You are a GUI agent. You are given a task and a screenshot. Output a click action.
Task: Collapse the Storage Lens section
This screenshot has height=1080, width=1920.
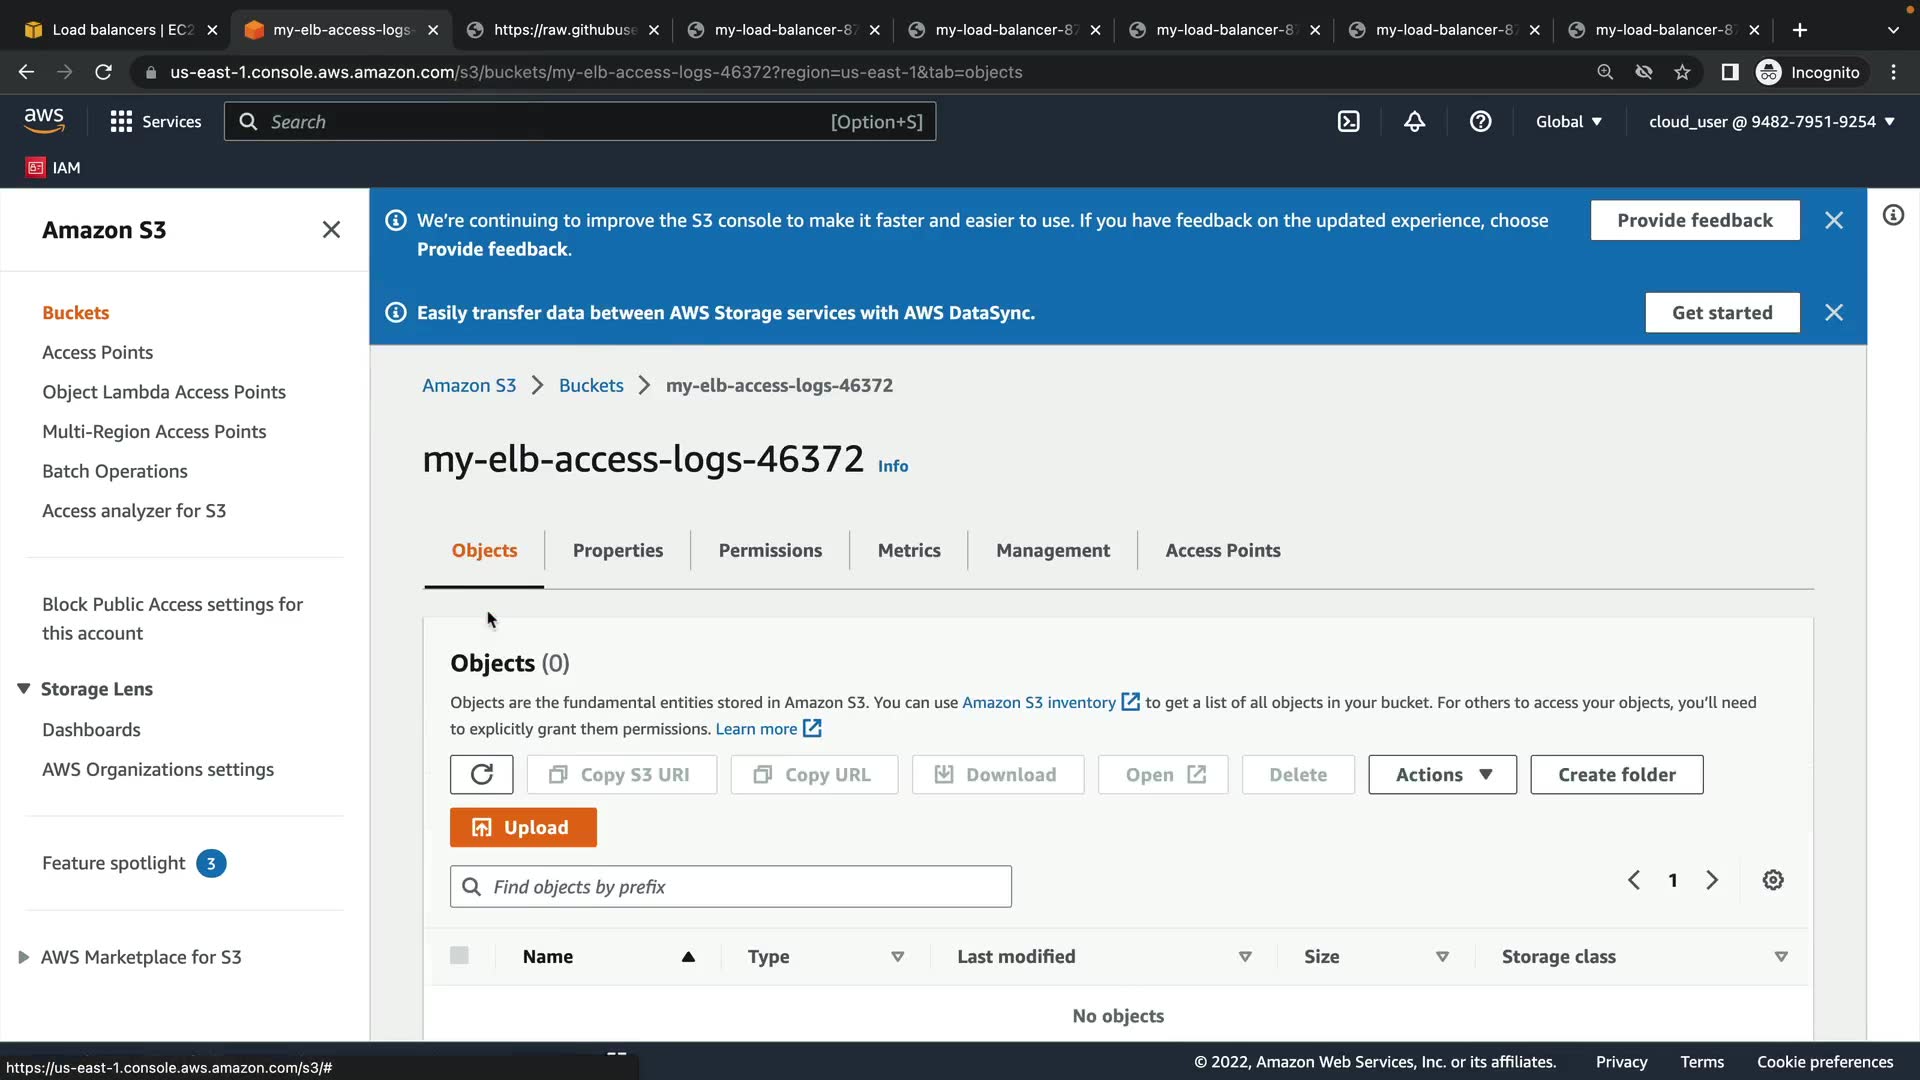point(23,689)
